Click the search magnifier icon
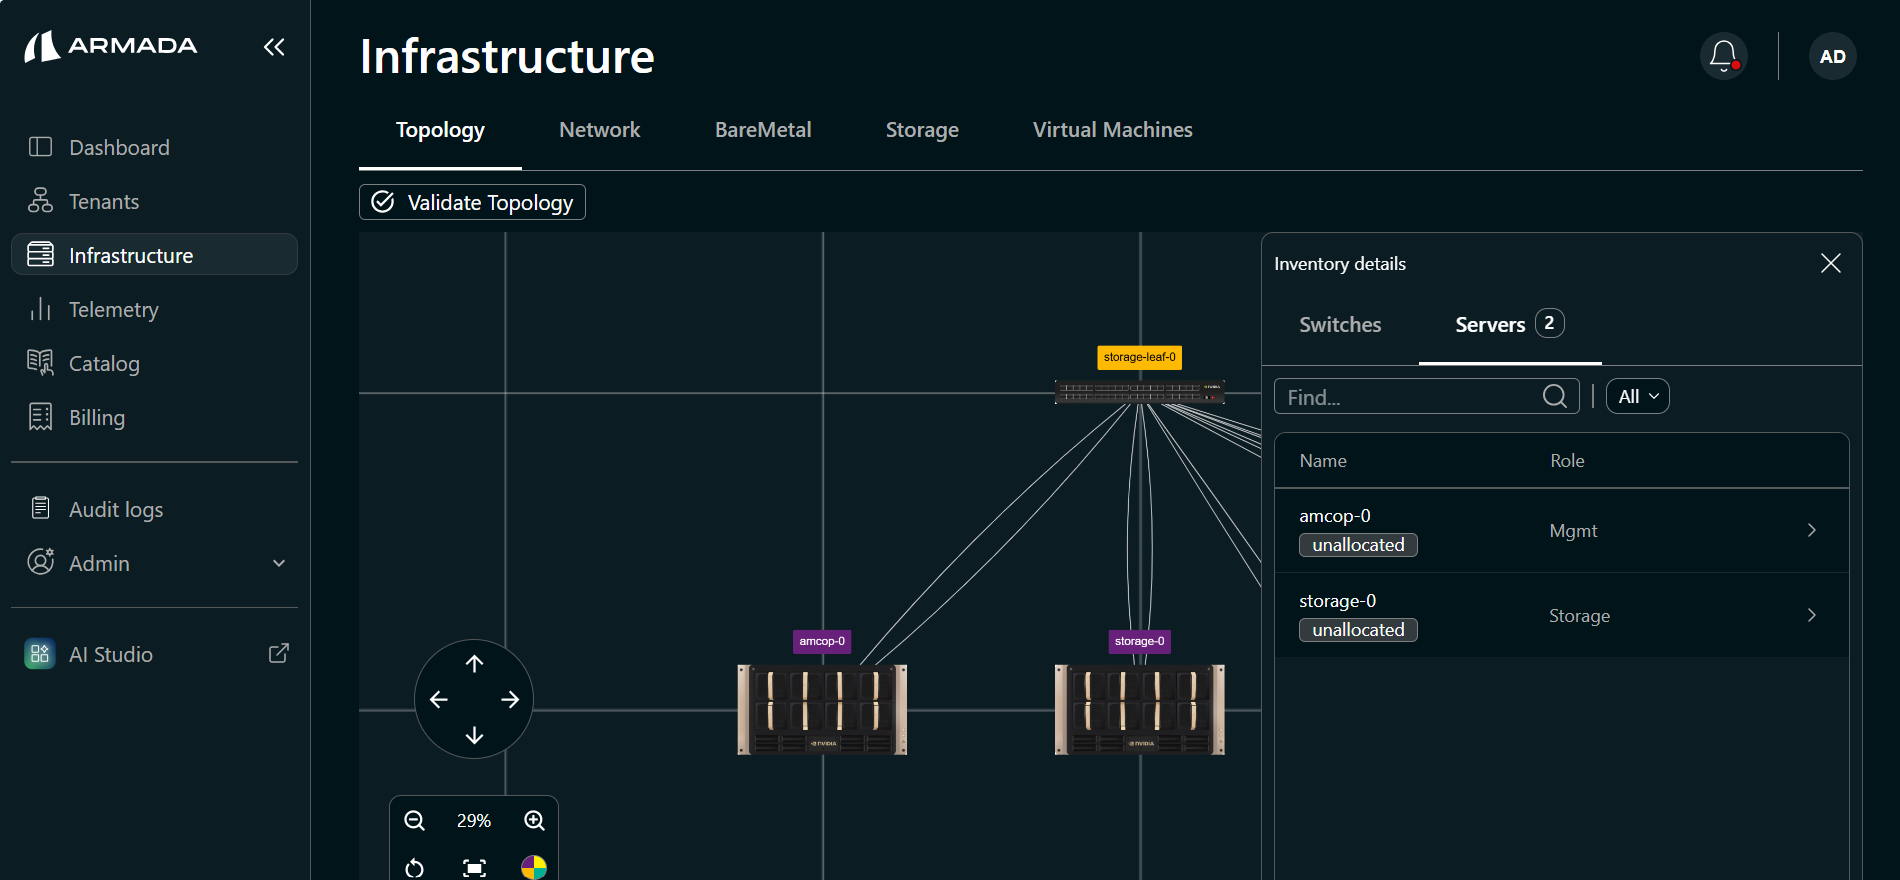1900x880 pixels. (1555, 396)
